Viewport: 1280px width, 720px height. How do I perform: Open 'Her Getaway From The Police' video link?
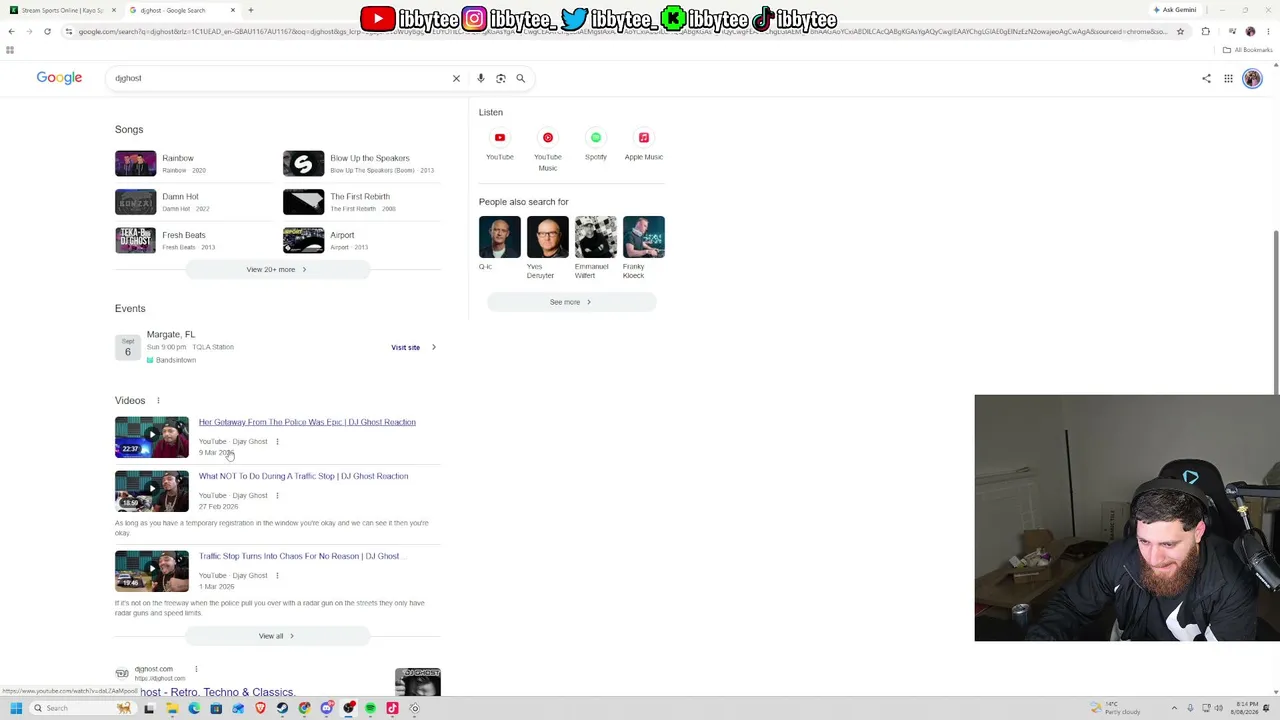pos(307,422)
